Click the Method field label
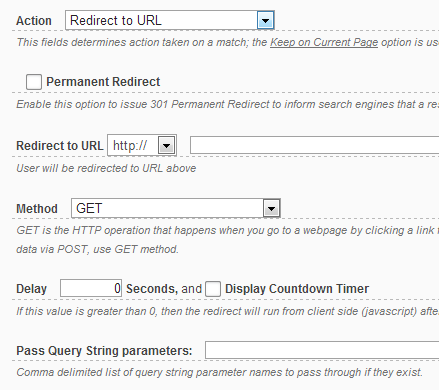This screenshot has width=439, height=390. point(37,209)
